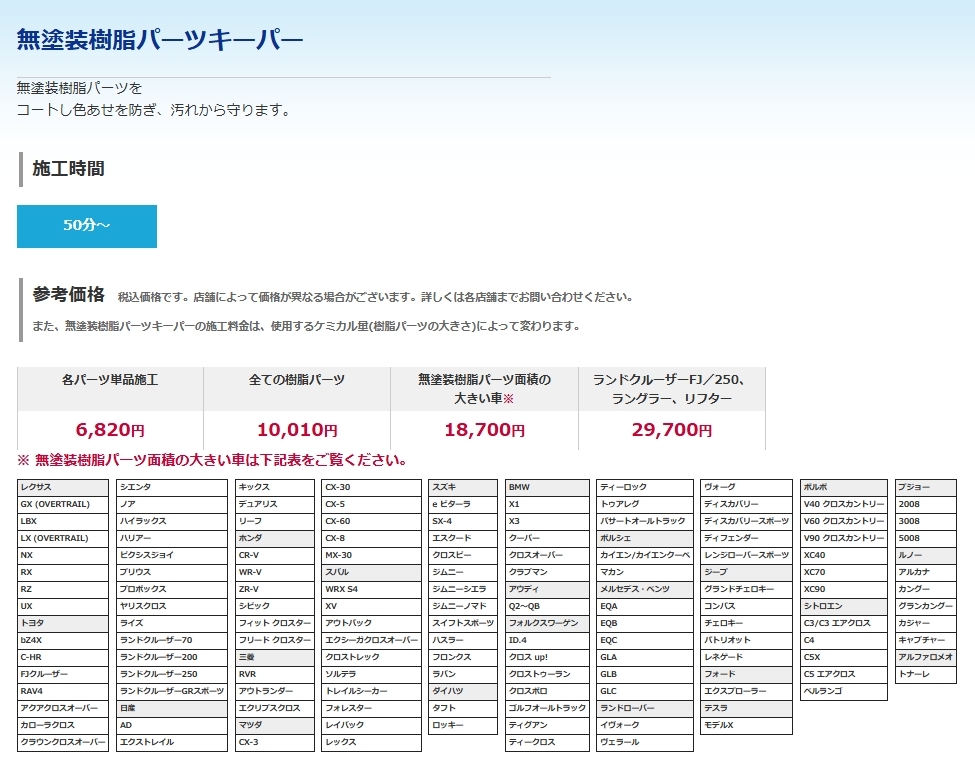
Task: Select the ティグアン cell
Action: (547, 725)
